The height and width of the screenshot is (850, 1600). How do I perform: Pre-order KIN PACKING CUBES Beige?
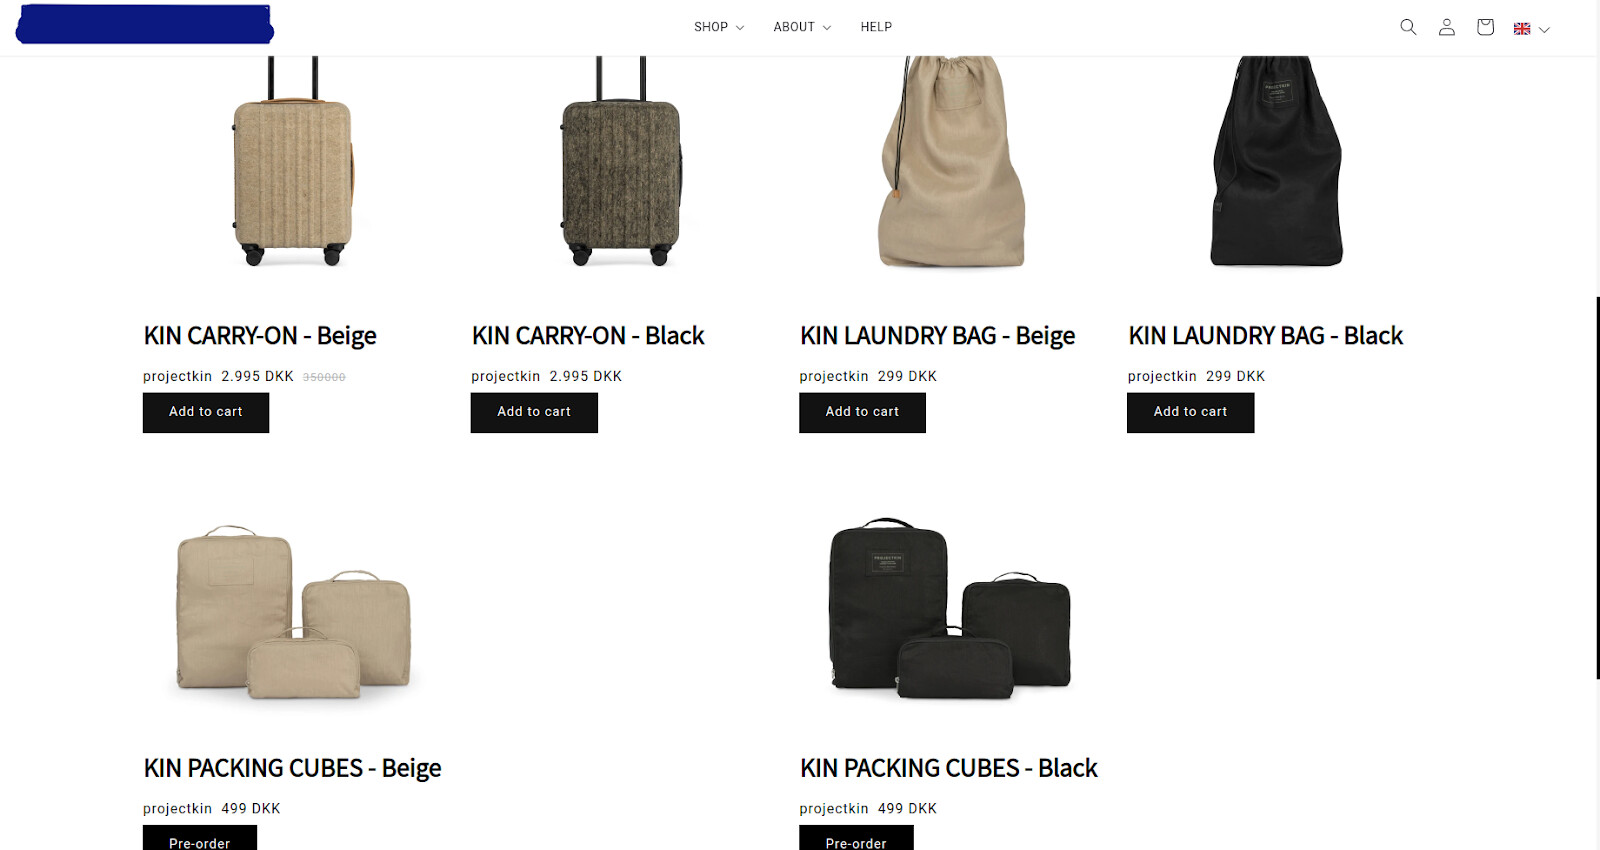coord(200,838)
